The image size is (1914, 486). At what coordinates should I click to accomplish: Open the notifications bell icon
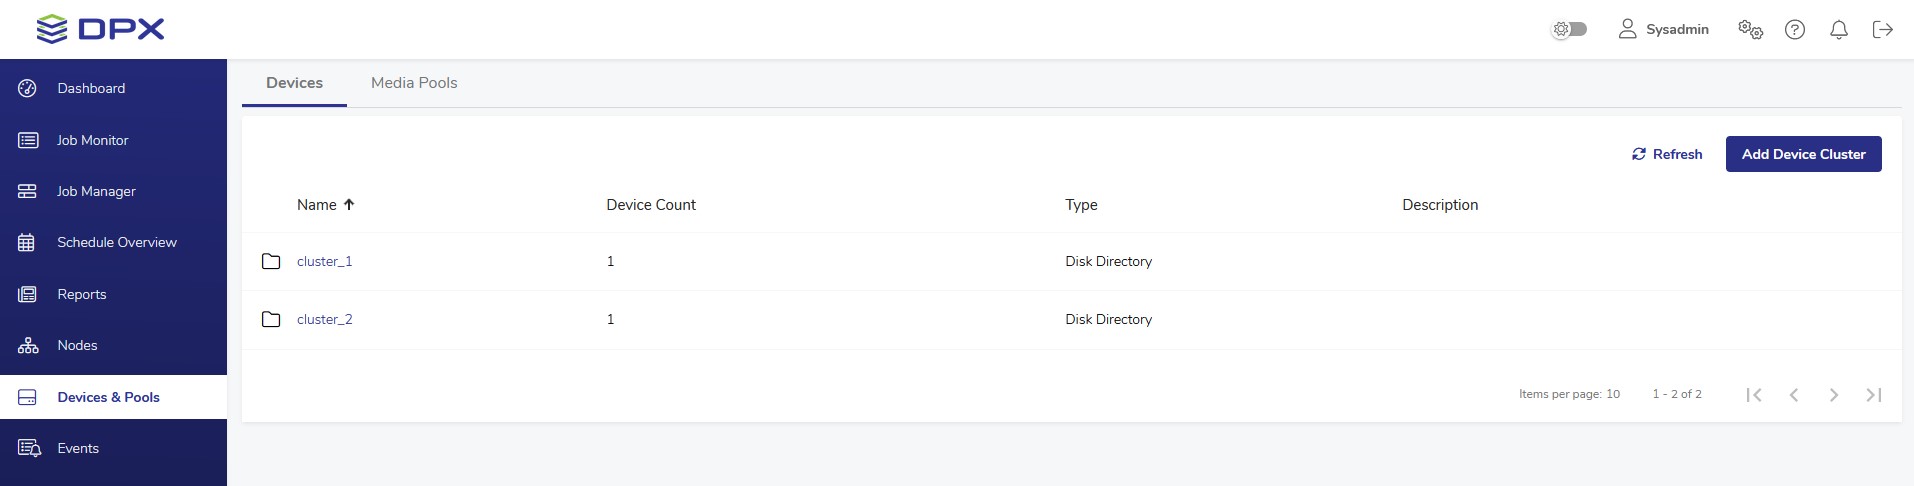point(1838,29)
